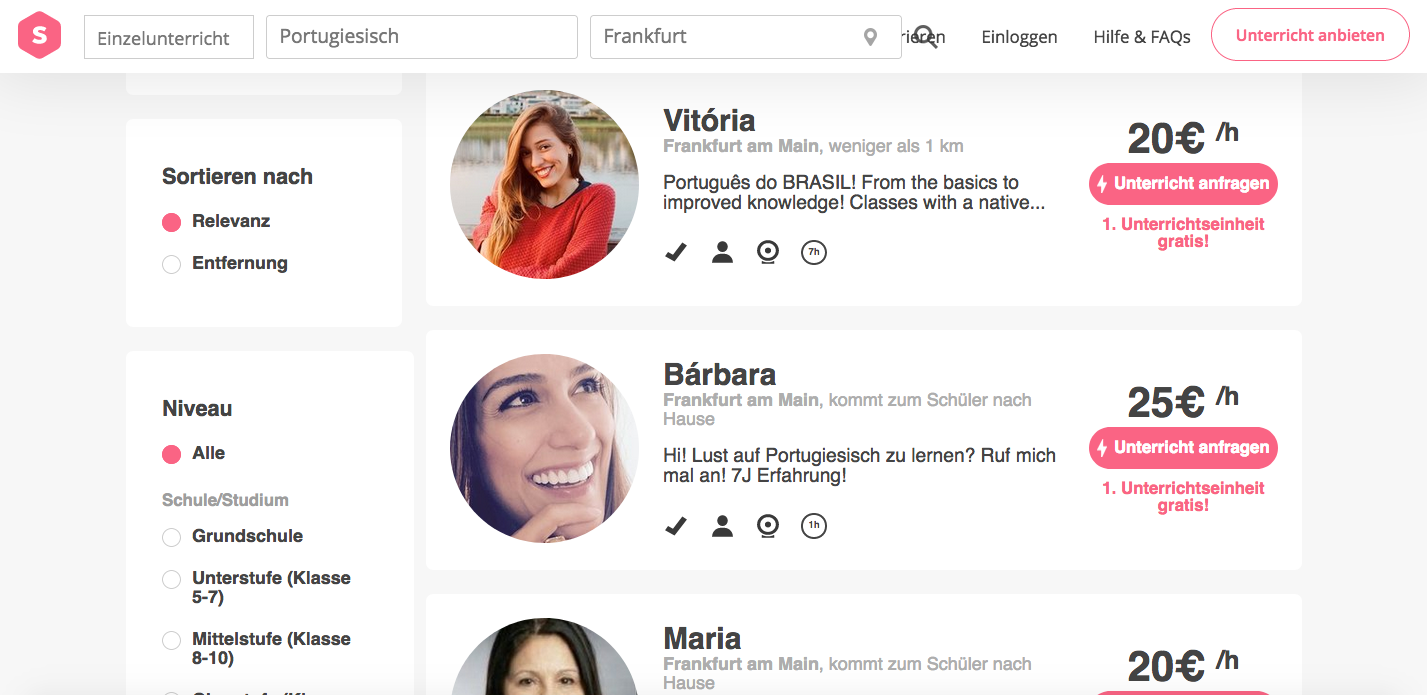The width and height of the screenshot is (1427, 695).
Task: Click the Portugiesisch subject search field
Action: (x=421, y=37)
